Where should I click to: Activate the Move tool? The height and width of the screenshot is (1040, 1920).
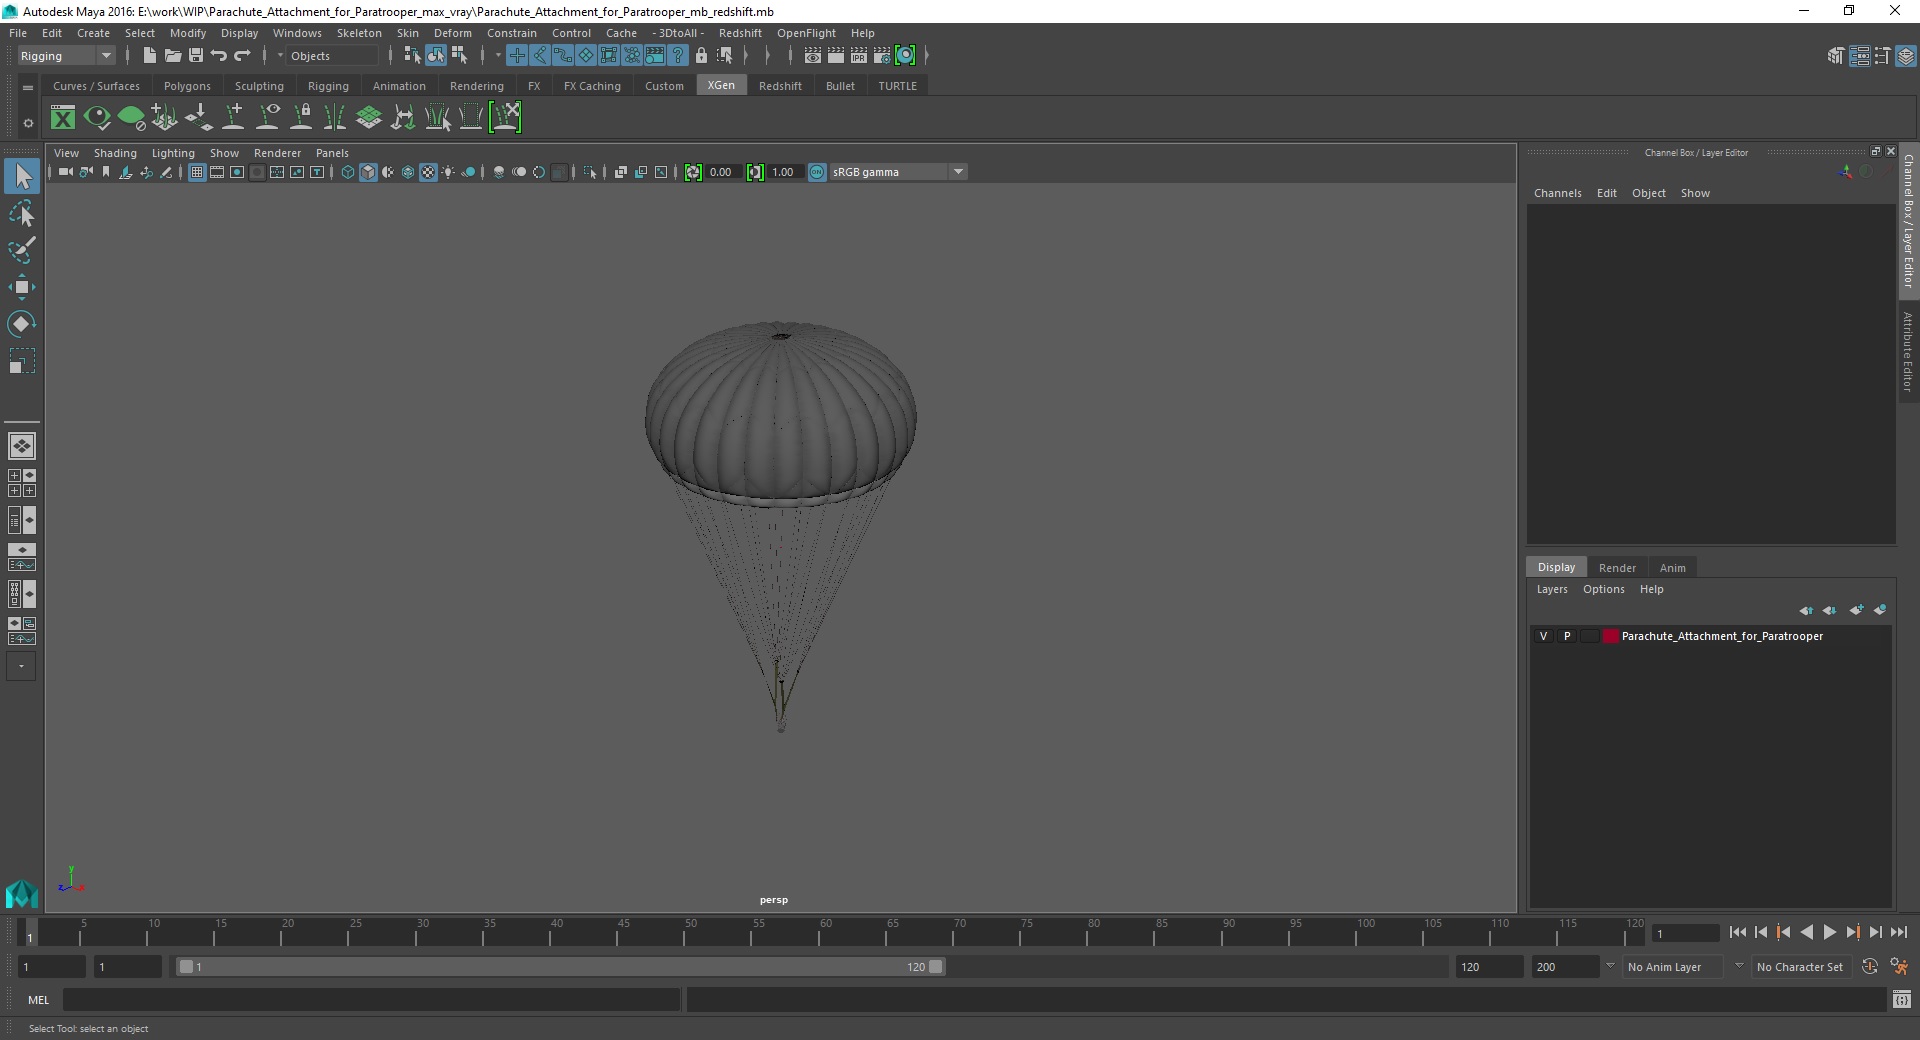(x=22, y=287)
